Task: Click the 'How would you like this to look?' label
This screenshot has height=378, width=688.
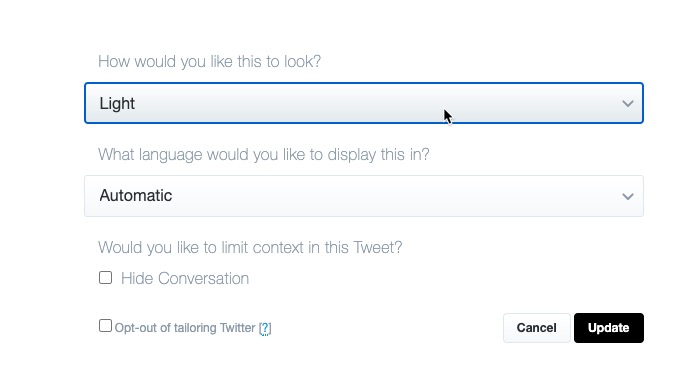Action: point(209,61)
